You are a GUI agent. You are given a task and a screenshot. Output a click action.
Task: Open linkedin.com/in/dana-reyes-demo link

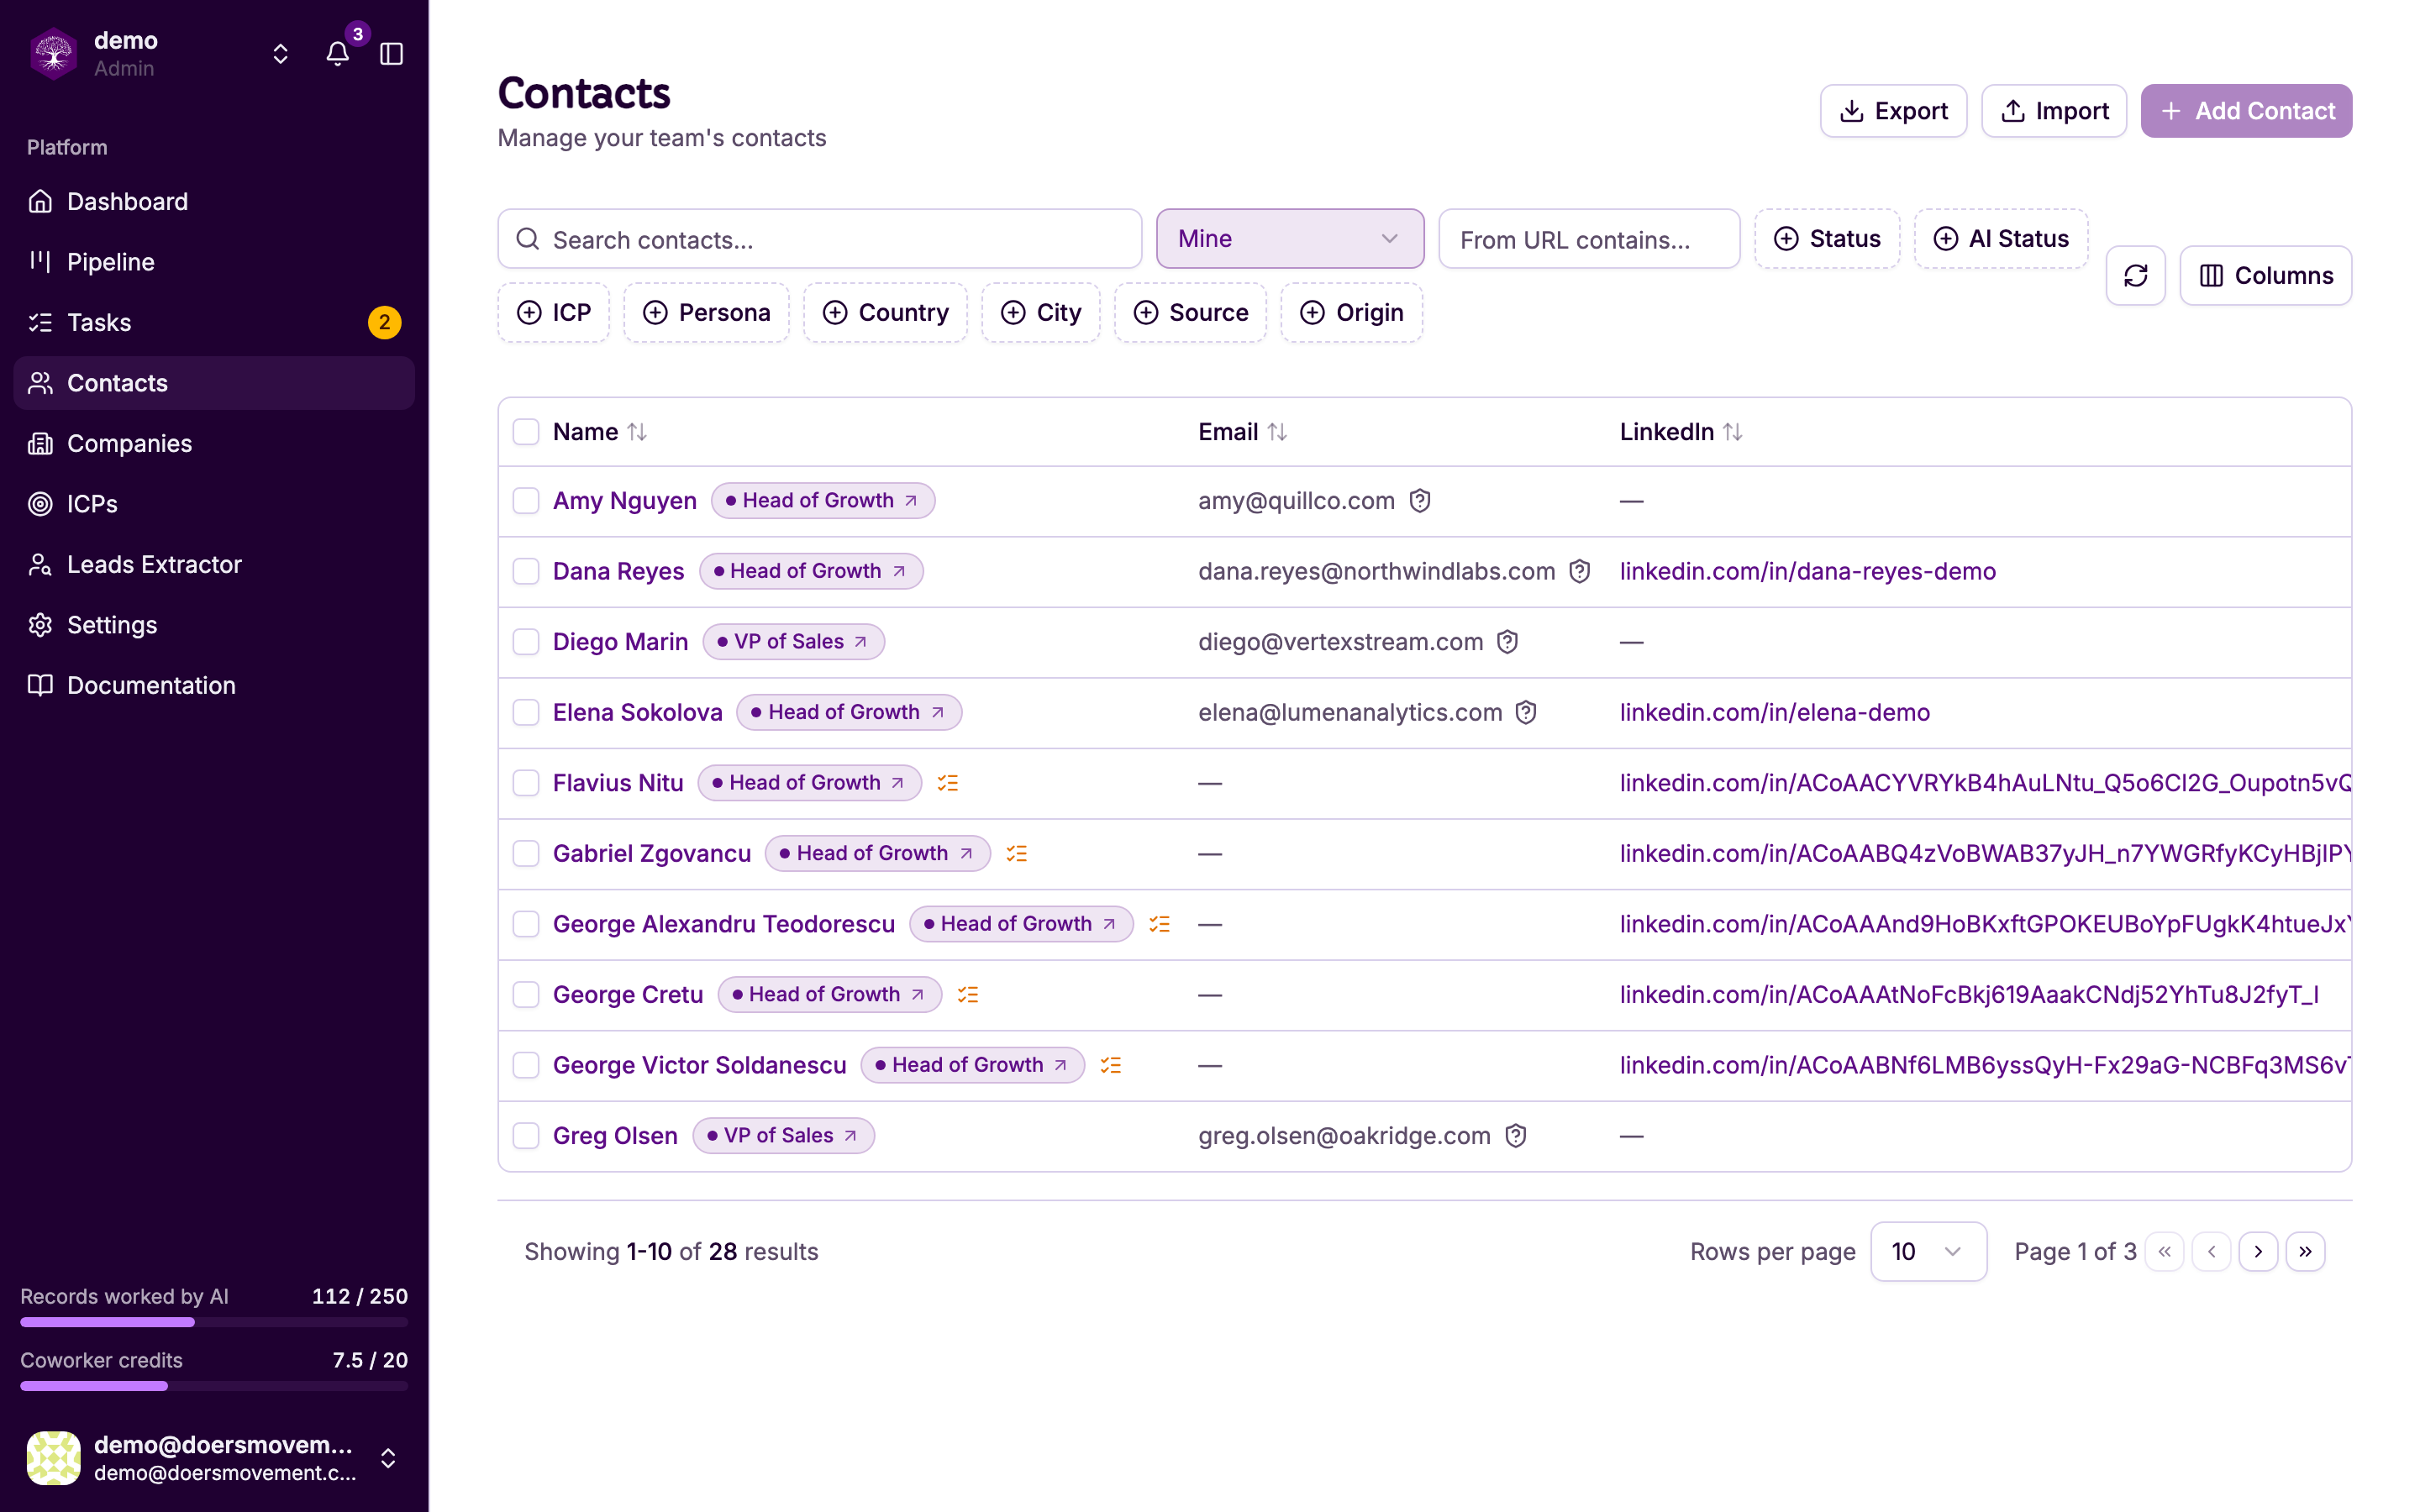click(x=1807, y=571)
